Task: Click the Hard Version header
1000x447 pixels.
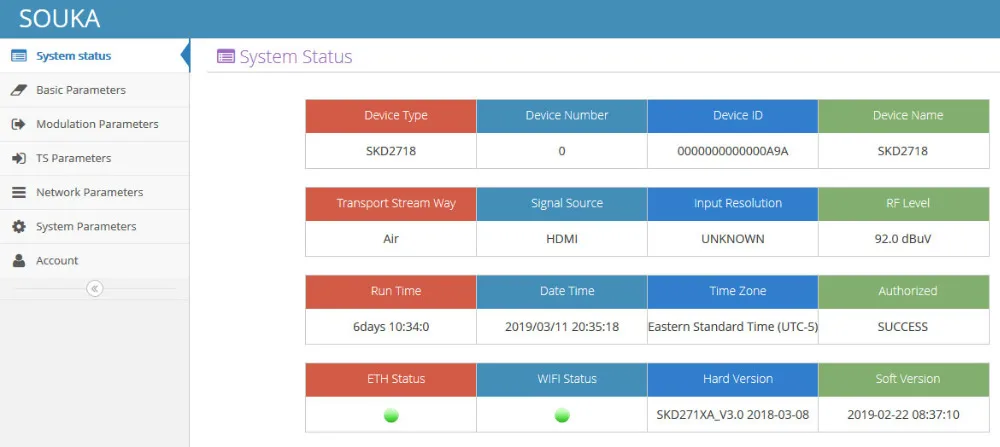Action: 733,379
